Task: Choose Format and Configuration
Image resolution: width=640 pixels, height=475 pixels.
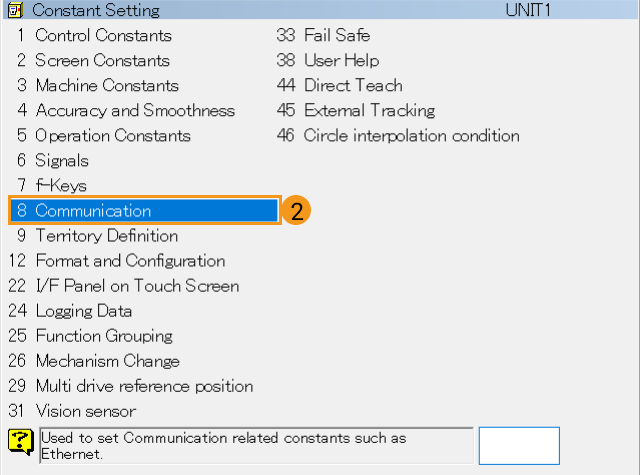Action: [129, 261]
